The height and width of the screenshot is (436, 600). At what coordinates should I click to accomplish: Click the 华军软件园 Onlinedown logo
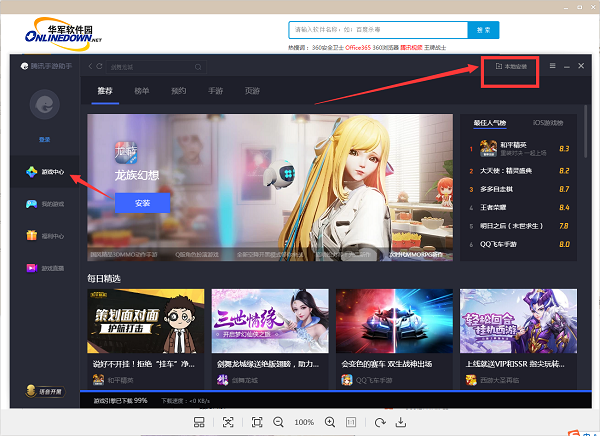(x=64, y=34)
